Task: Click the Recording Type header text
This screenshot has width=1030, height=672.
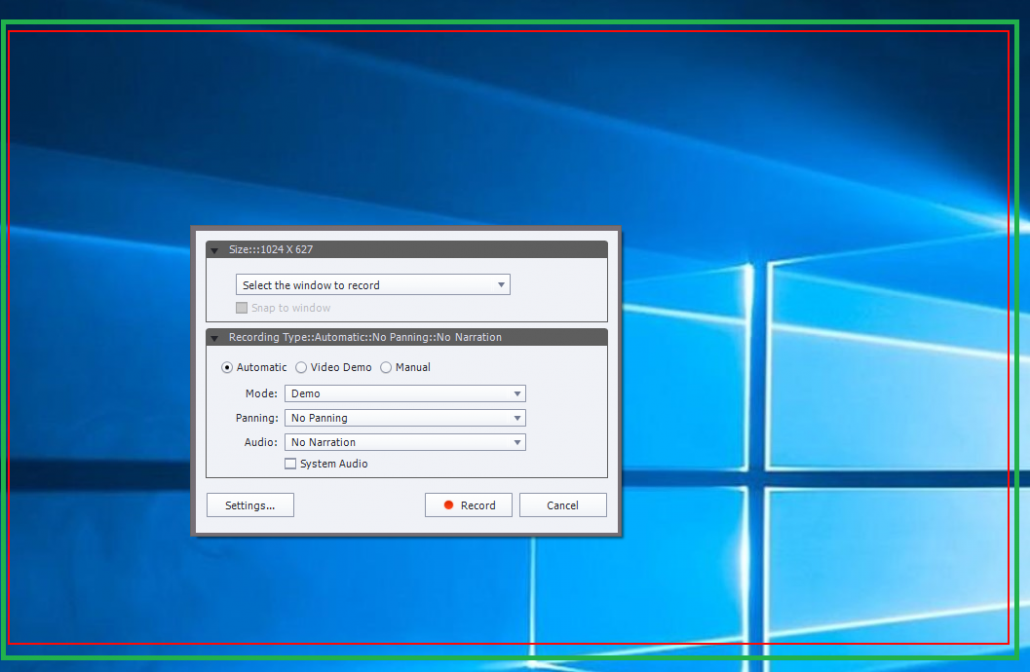Action: tap(365, 338)
